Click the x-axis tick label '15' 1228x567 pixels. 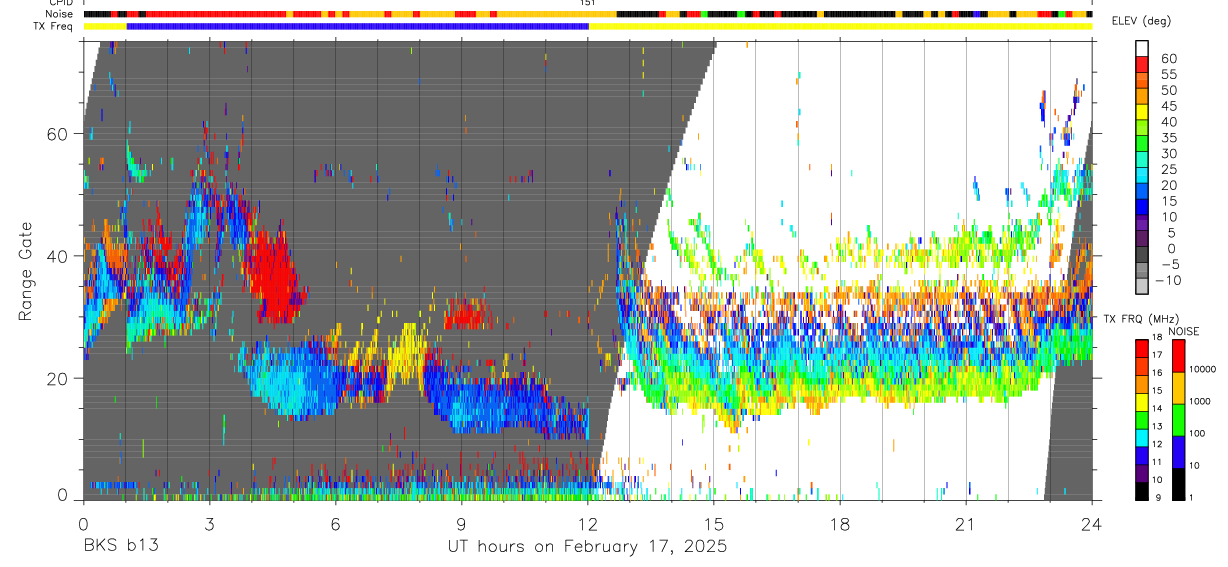click(x=714, y=524)
